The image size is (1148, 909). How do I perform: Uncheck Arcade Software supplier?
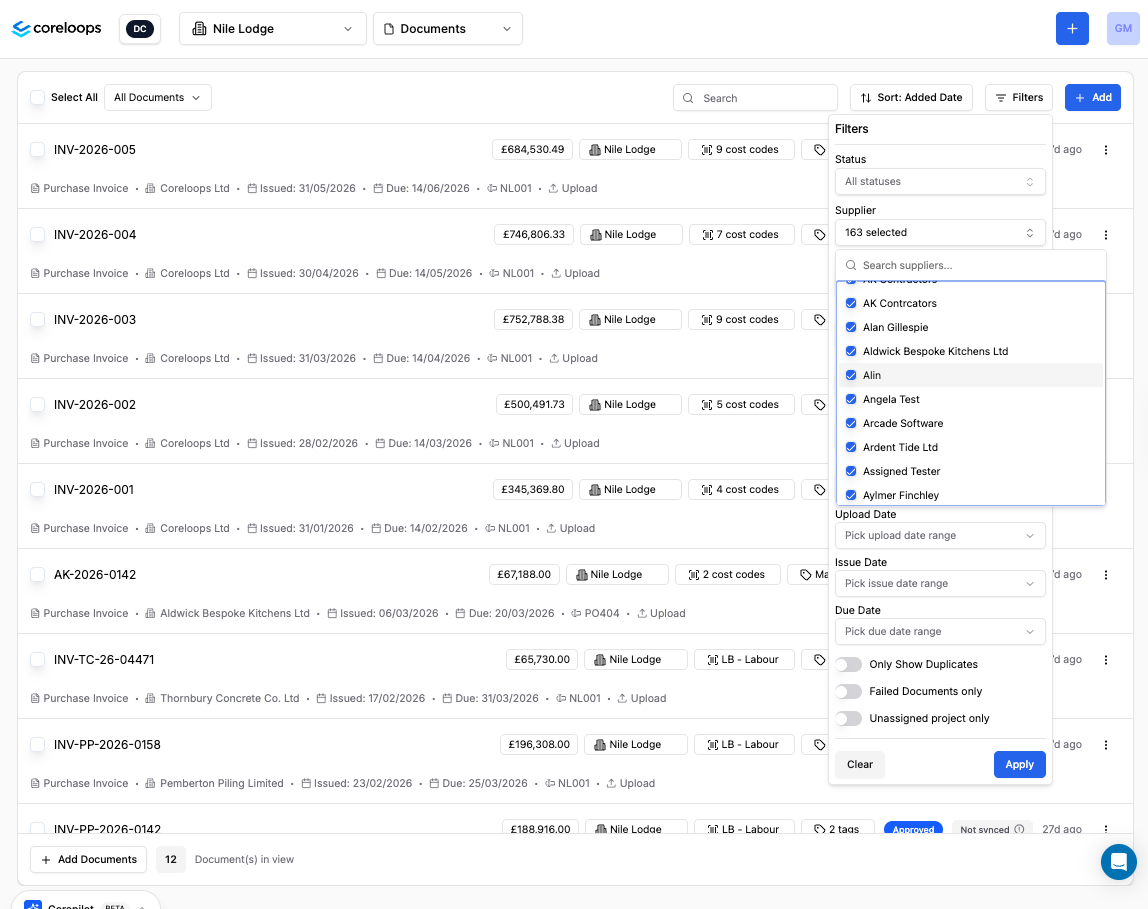click(x=851, y=423)
